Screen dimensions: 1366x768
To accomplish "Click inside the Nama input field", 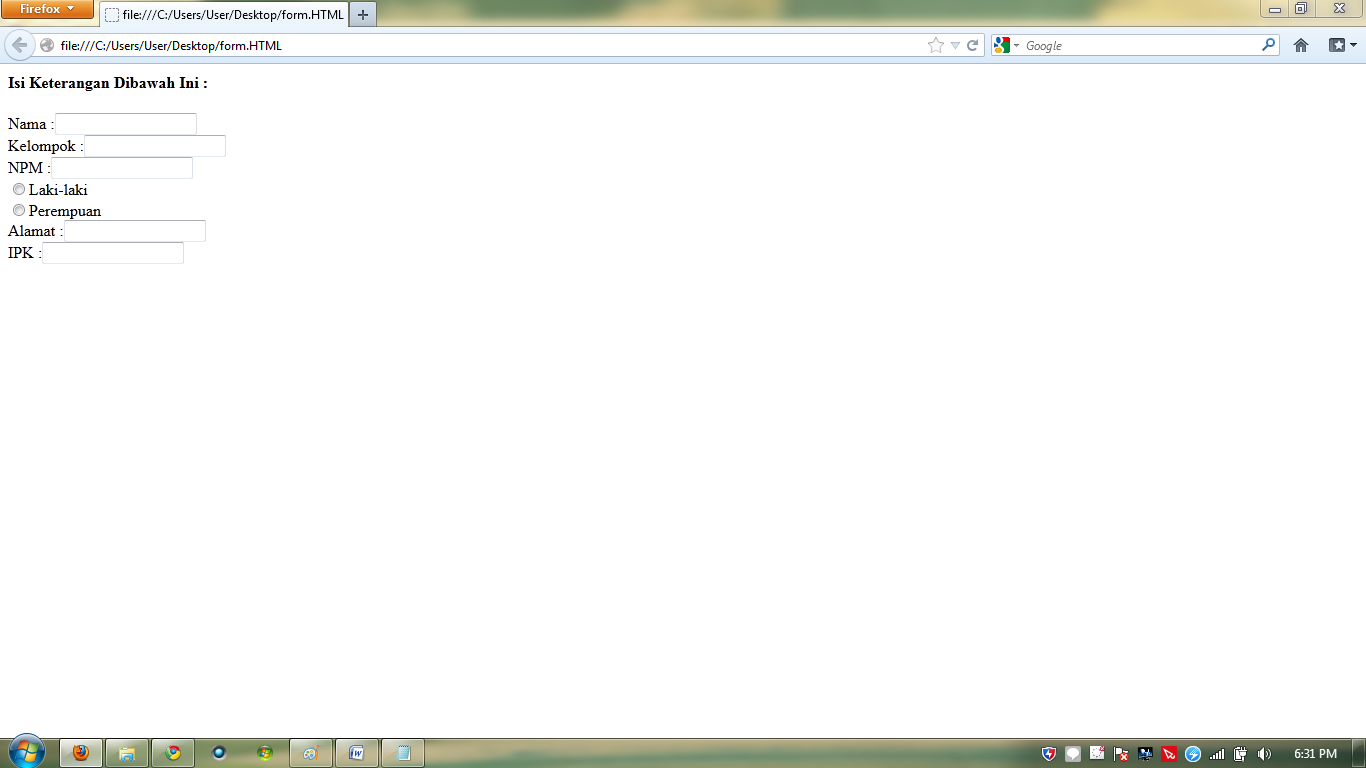I will pos(125,123).
